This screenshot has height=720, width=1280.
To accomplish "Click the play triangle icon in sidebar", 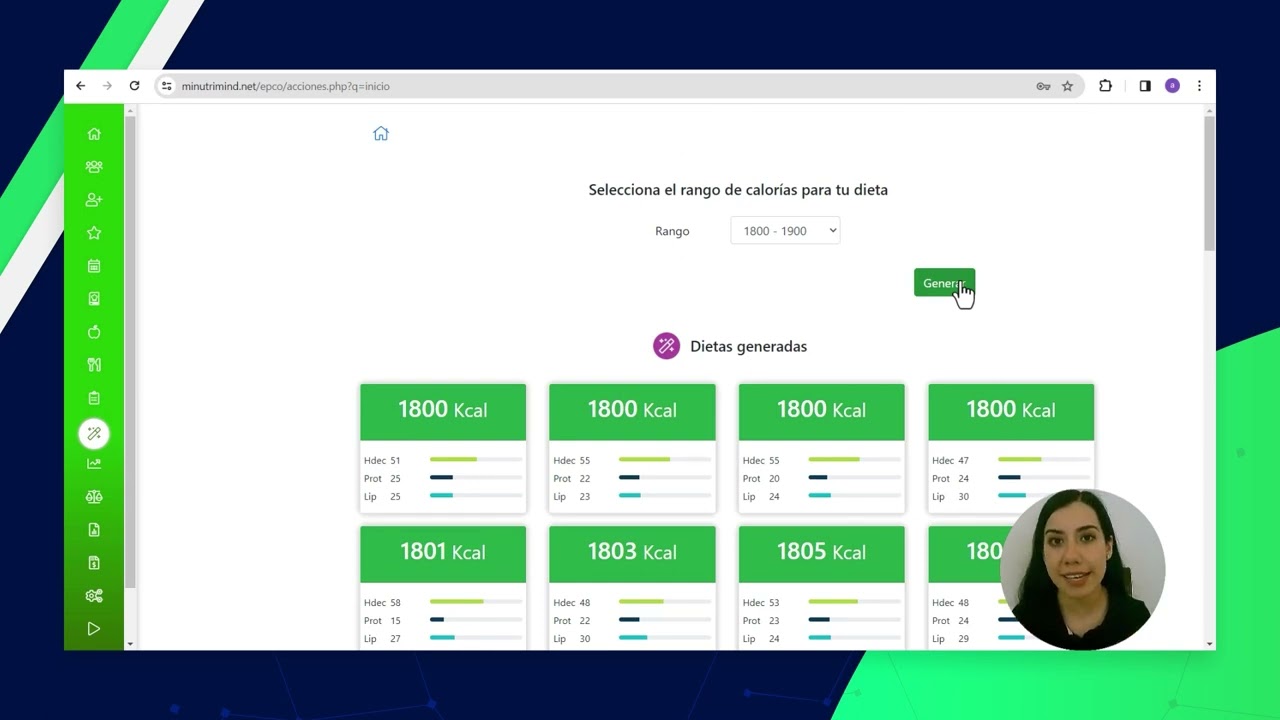I will pyautogui.click(x=94, y=629).
